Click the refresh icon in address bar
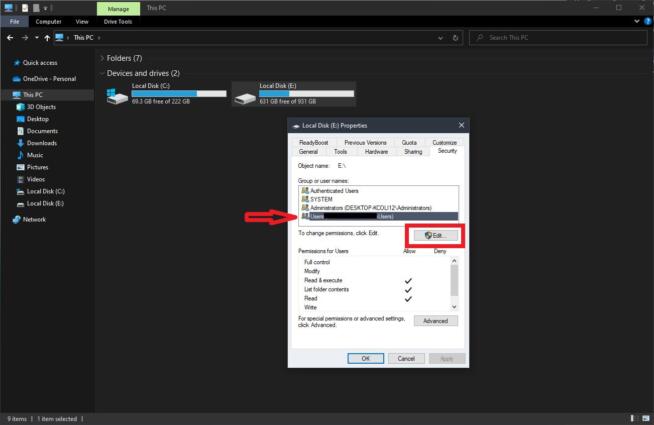The height and width of the screenshot is (425, 654). coord(455,38)
